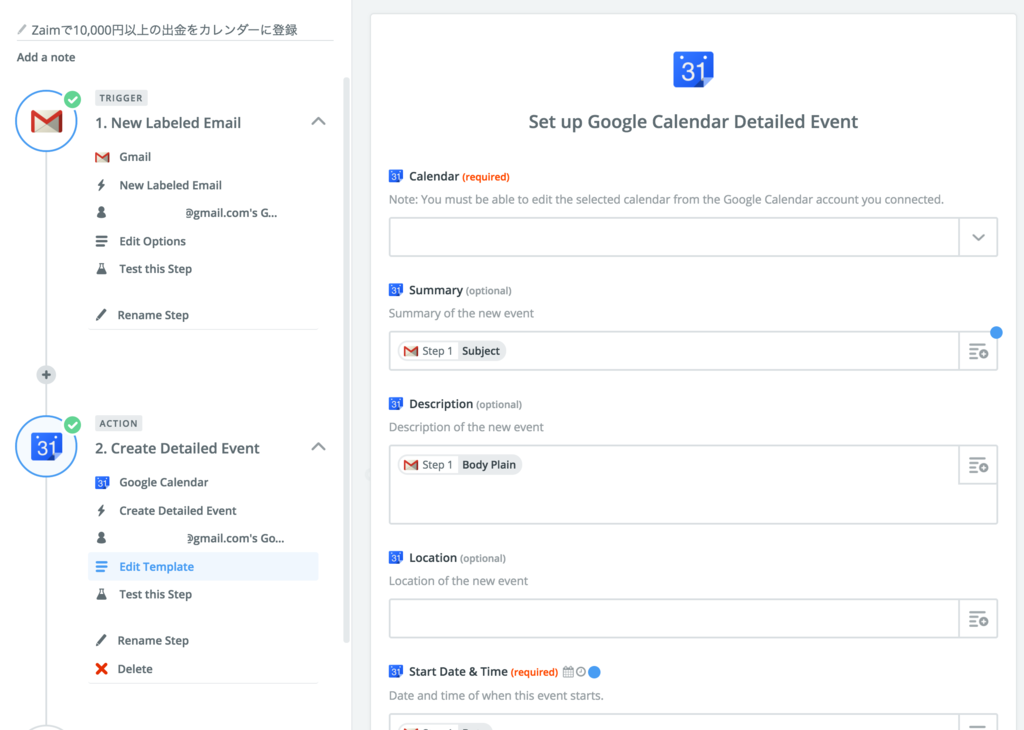Click the calendar icon next to Google Calendar

pos(102,483)
